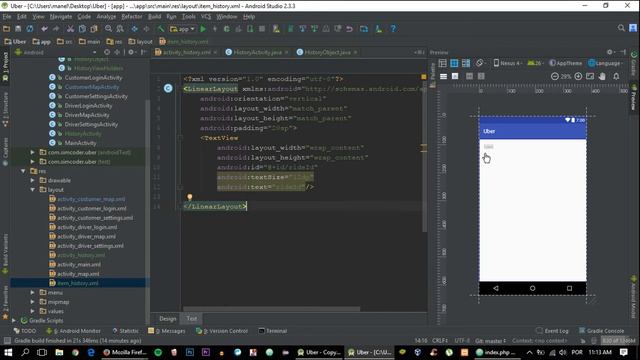Select item_history.xml in the project tree
Viewport: 640px width, 360px height.
point(78,283)
